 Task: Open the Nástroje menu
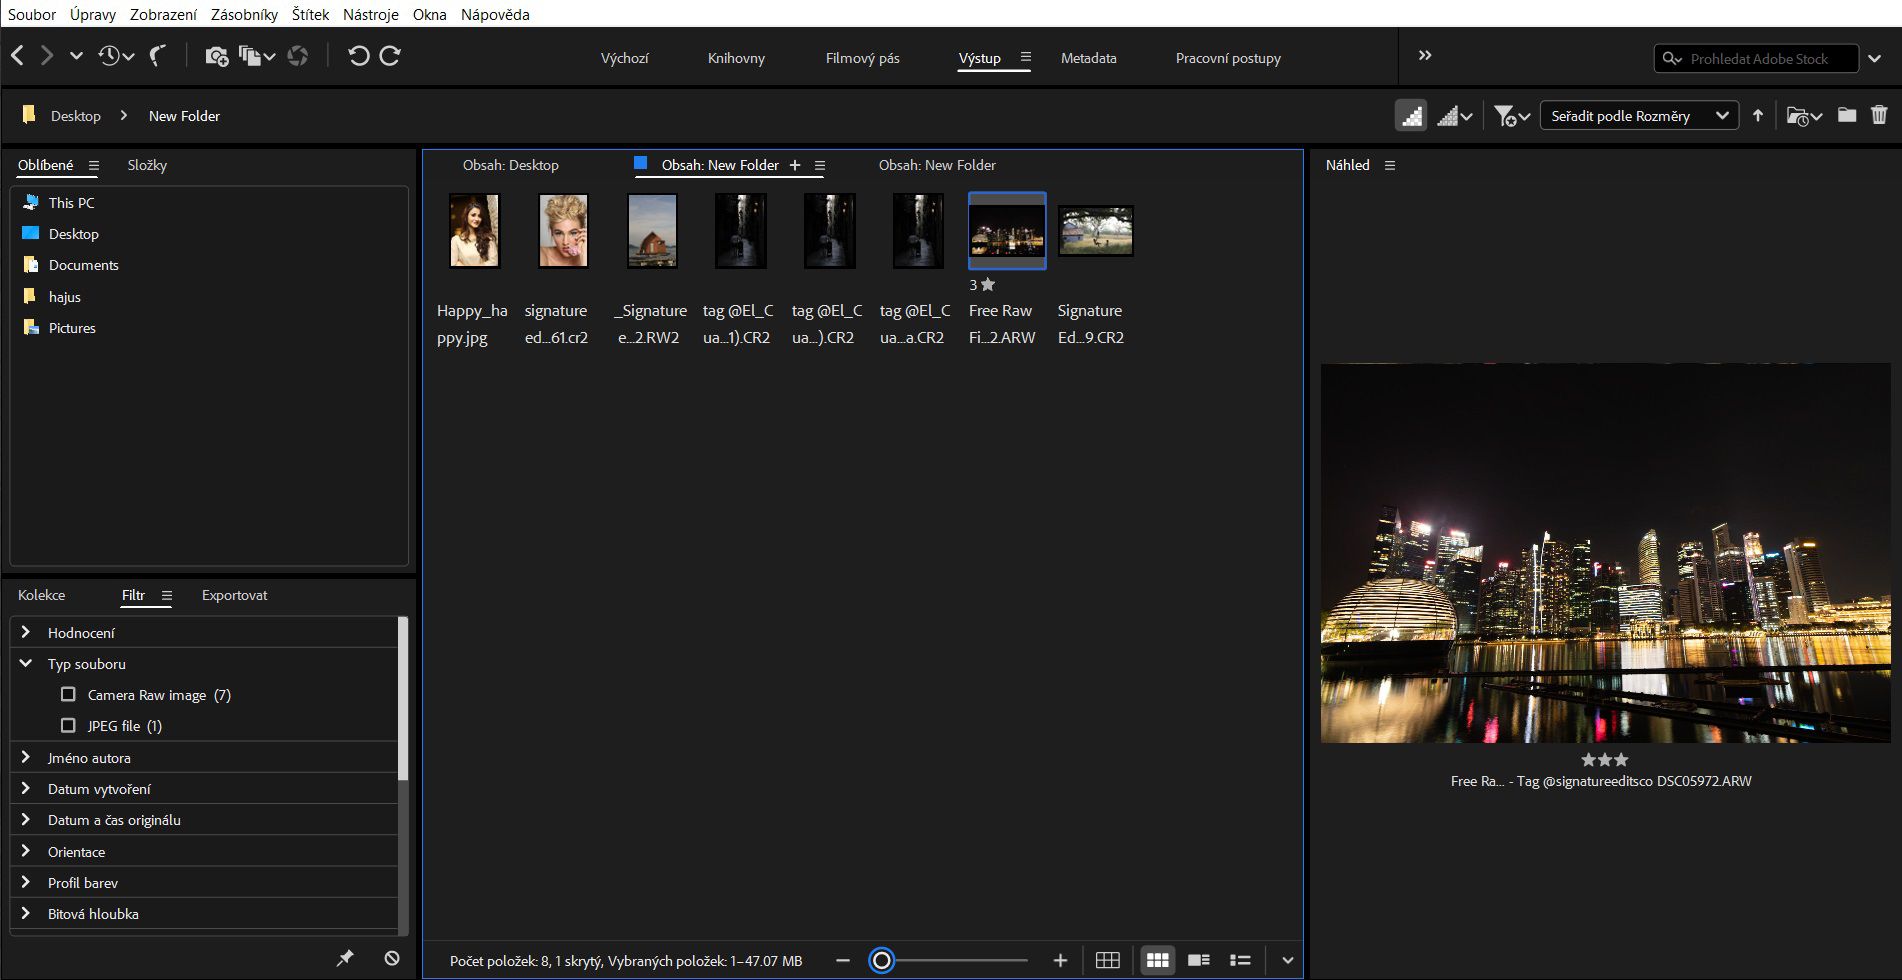click(370, 14)
